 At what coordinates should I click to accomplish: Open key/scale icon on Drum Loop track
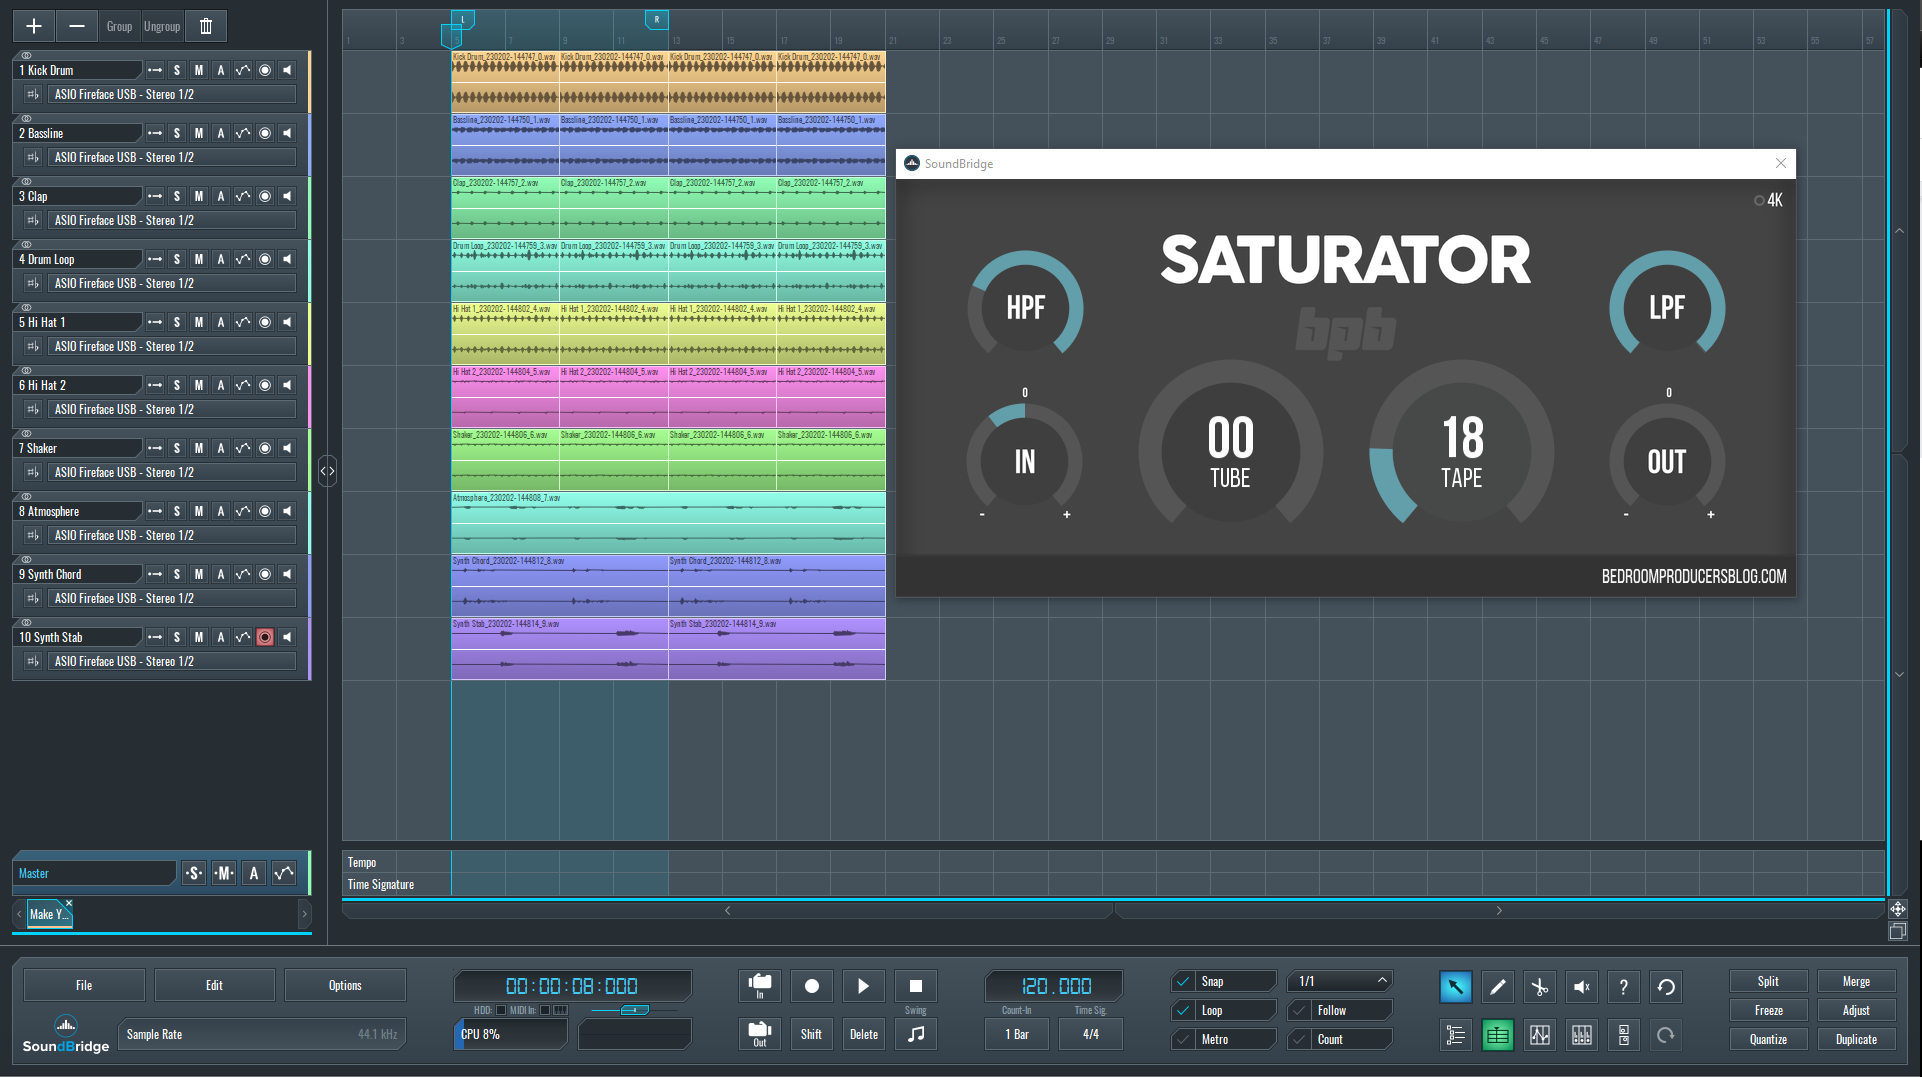click(33, 283)
